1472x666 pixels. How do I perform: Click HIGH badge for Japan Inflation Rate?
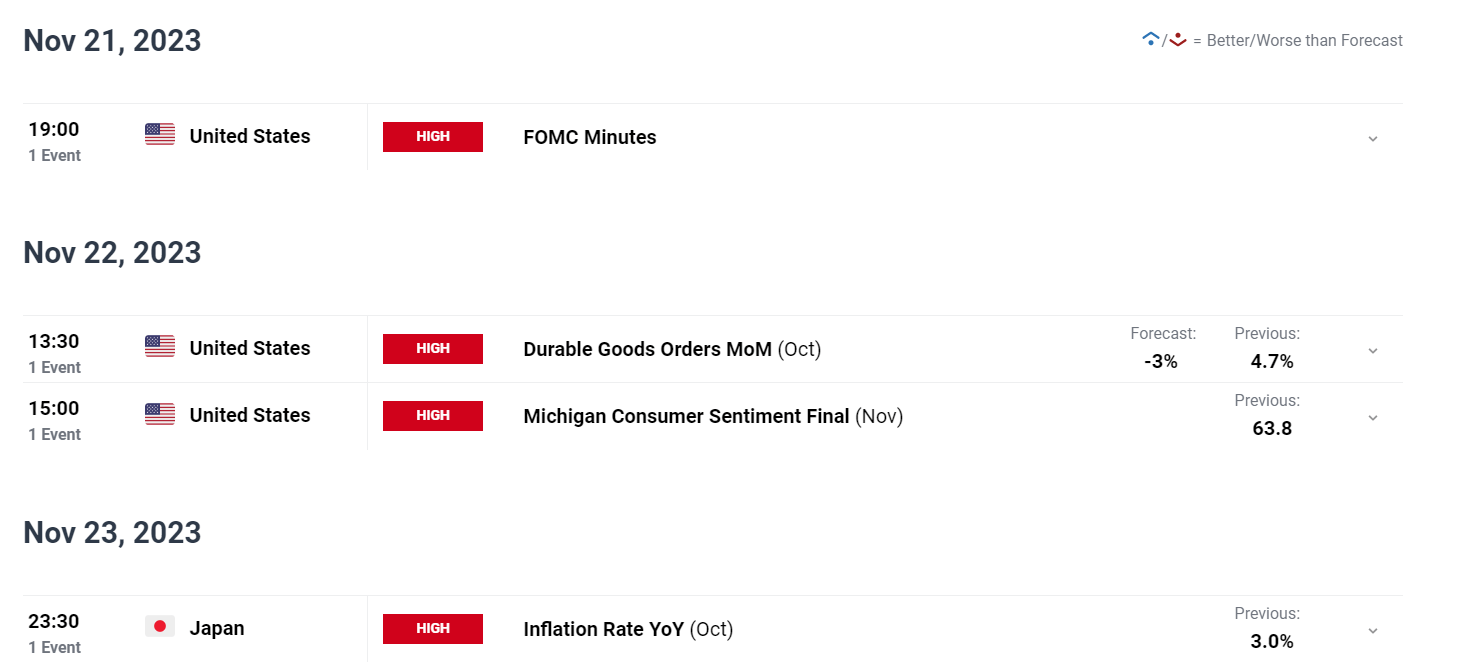433,629
